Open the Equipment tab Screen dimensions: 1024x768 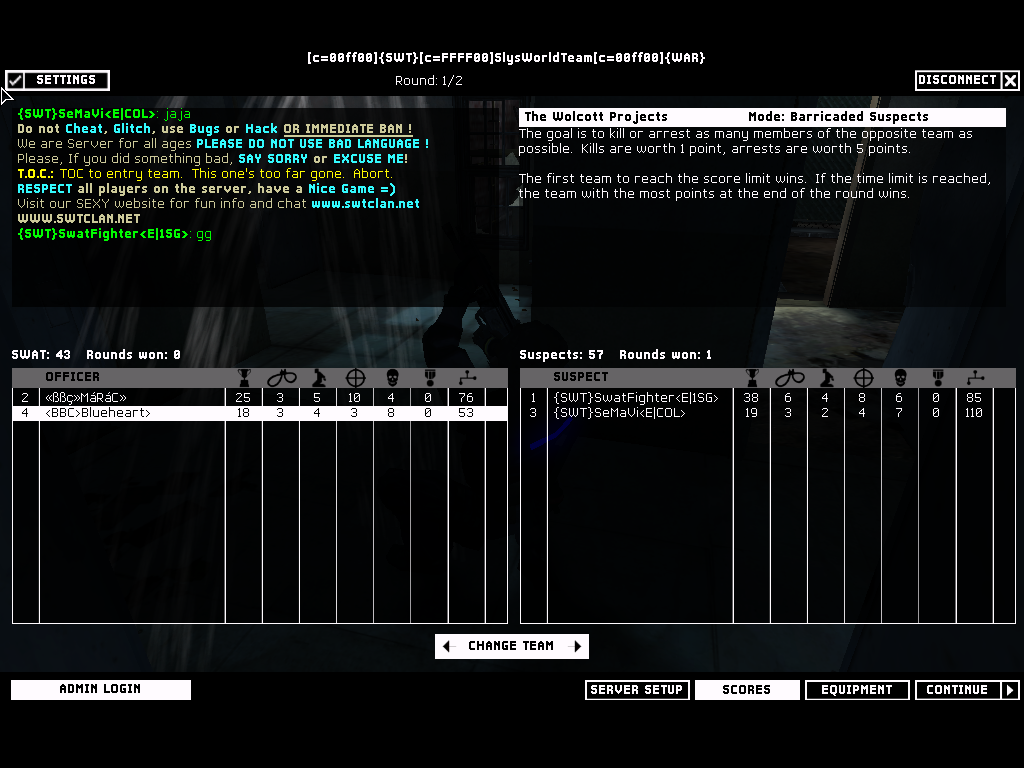coord(857,690)
